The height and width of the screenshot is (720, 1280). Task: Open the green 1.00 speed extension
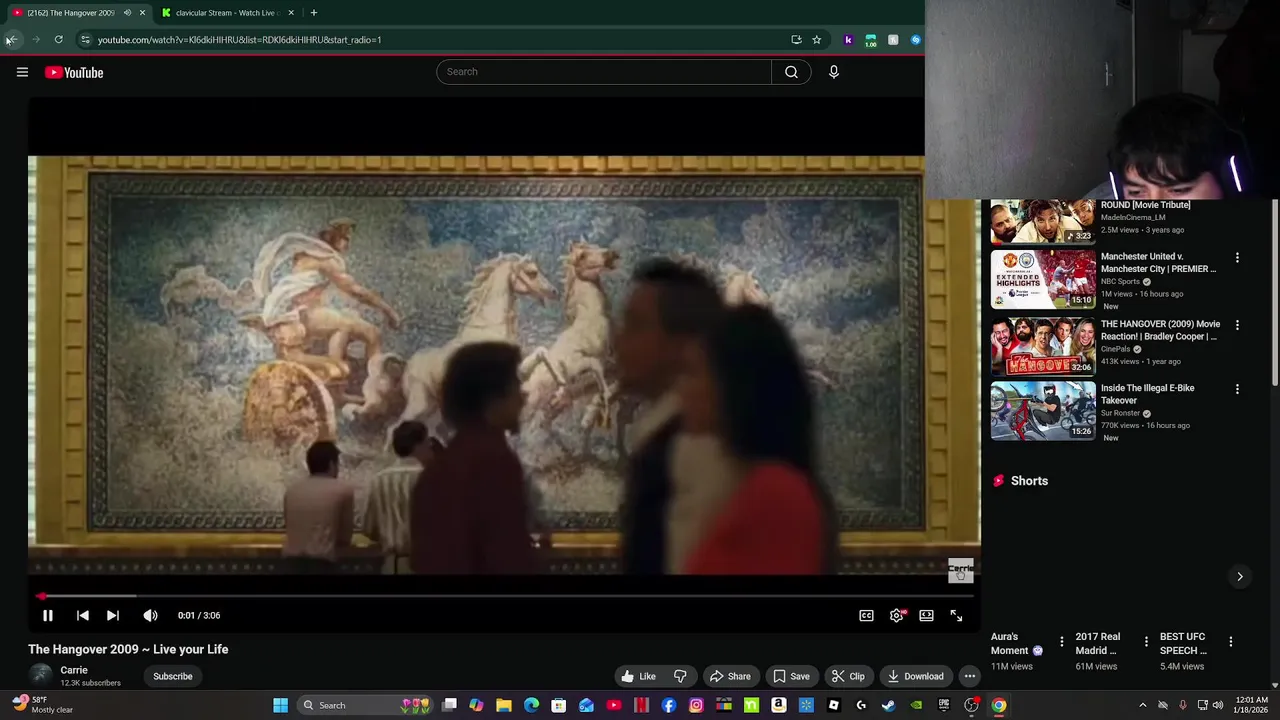pos(871,40)
